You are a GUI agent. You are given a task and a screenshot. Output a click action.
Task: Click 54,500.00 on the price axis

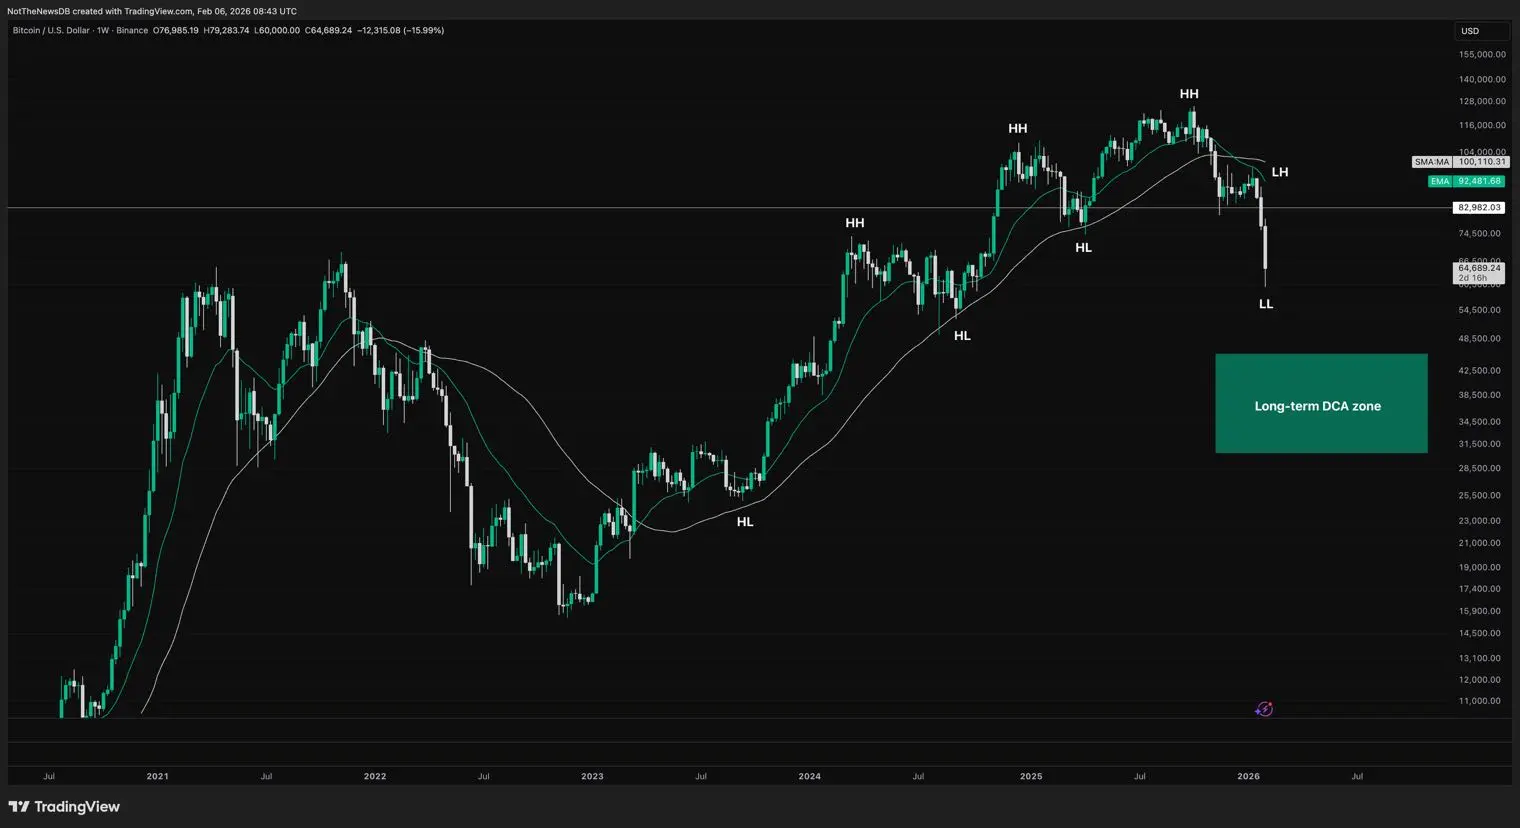pos(1480,310)
